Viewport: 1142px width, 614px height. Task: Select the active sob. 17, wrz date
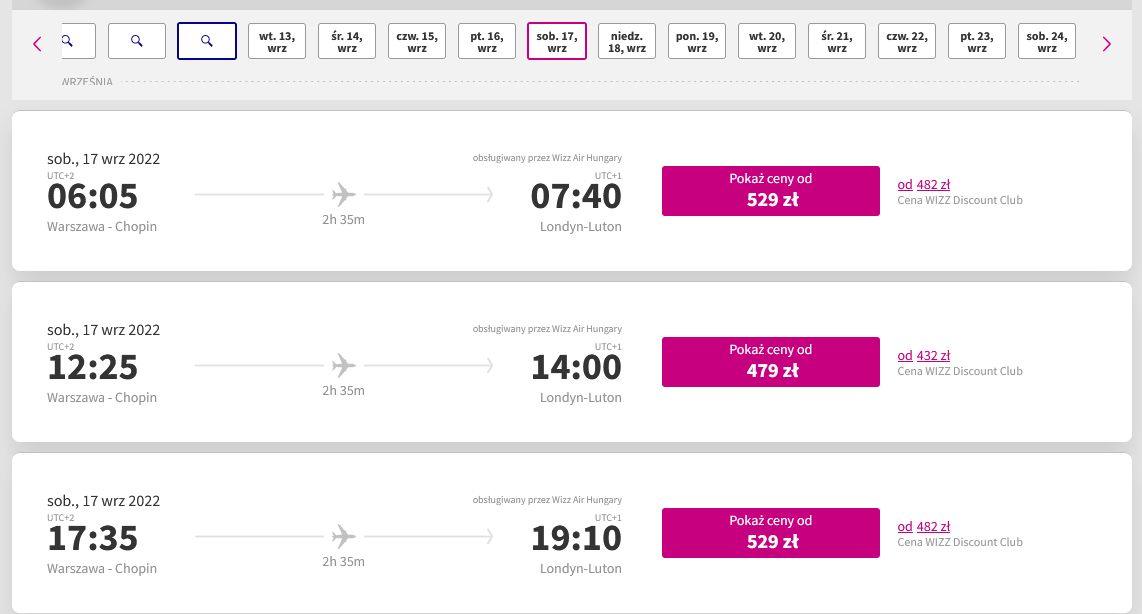(x=556, y=41)
